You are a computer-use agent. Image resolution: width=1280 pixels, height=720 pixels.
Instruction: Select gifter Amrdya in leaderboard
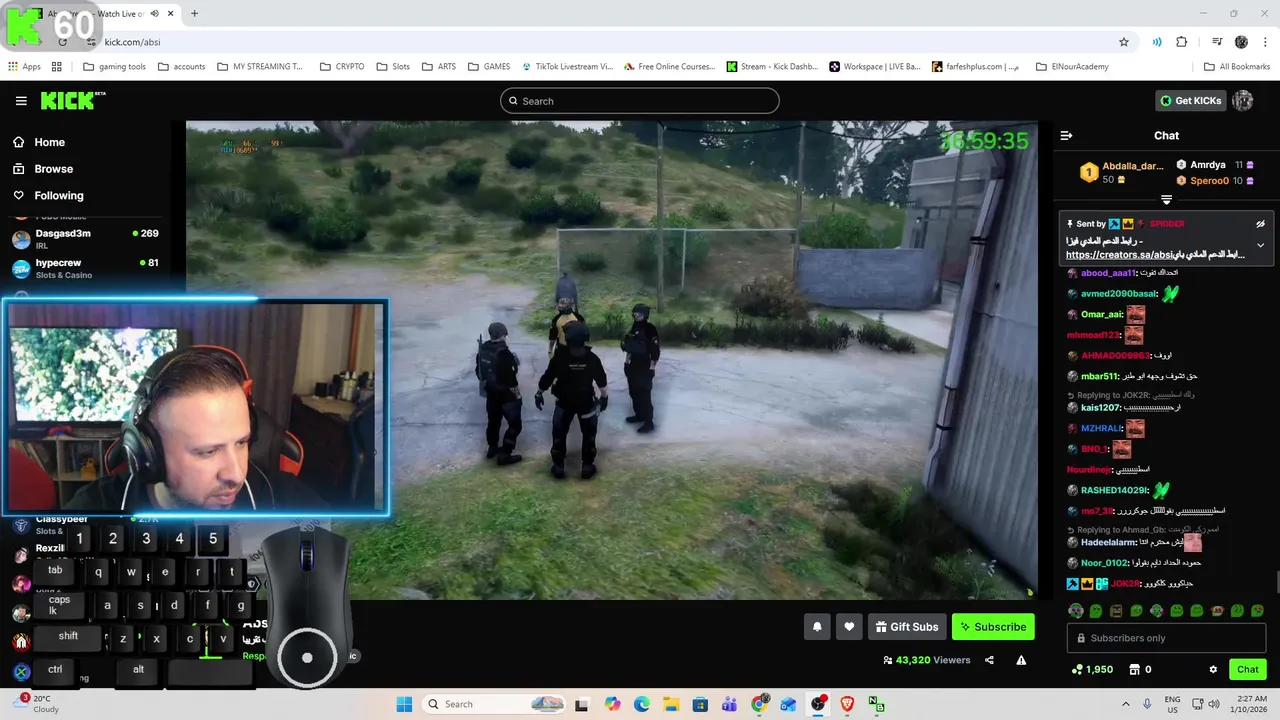1208,165
